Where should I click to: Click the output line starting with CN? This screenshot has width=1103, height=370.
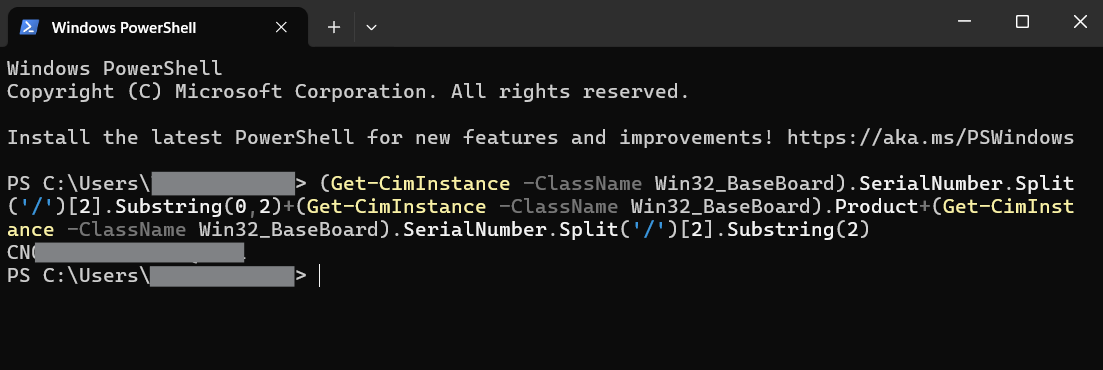(x=126, y=253)
